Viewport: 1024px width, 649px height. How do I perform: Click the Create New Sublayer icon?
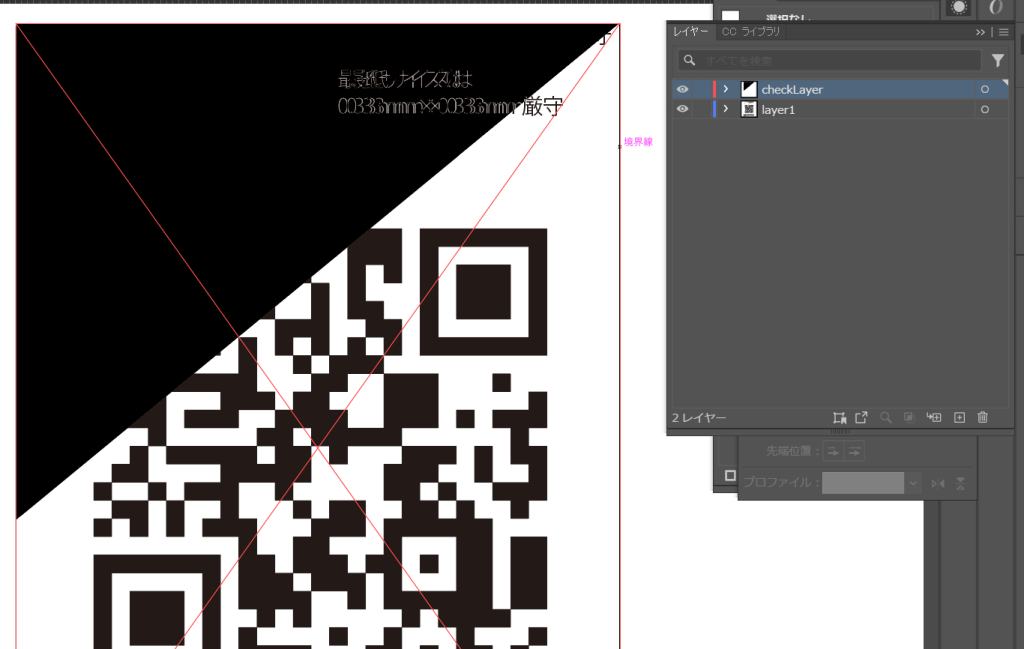click(x=934, y=417)
